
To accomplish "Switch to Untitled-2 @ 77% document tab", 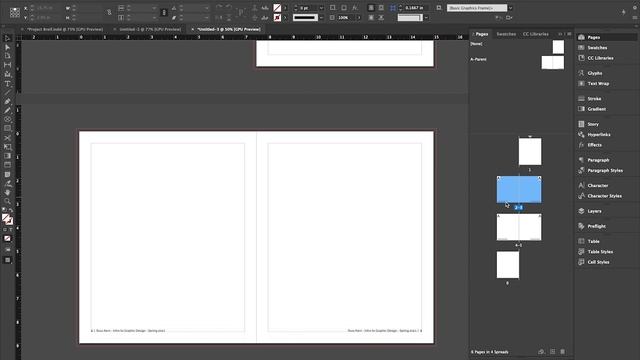I will tap(150, 29).
